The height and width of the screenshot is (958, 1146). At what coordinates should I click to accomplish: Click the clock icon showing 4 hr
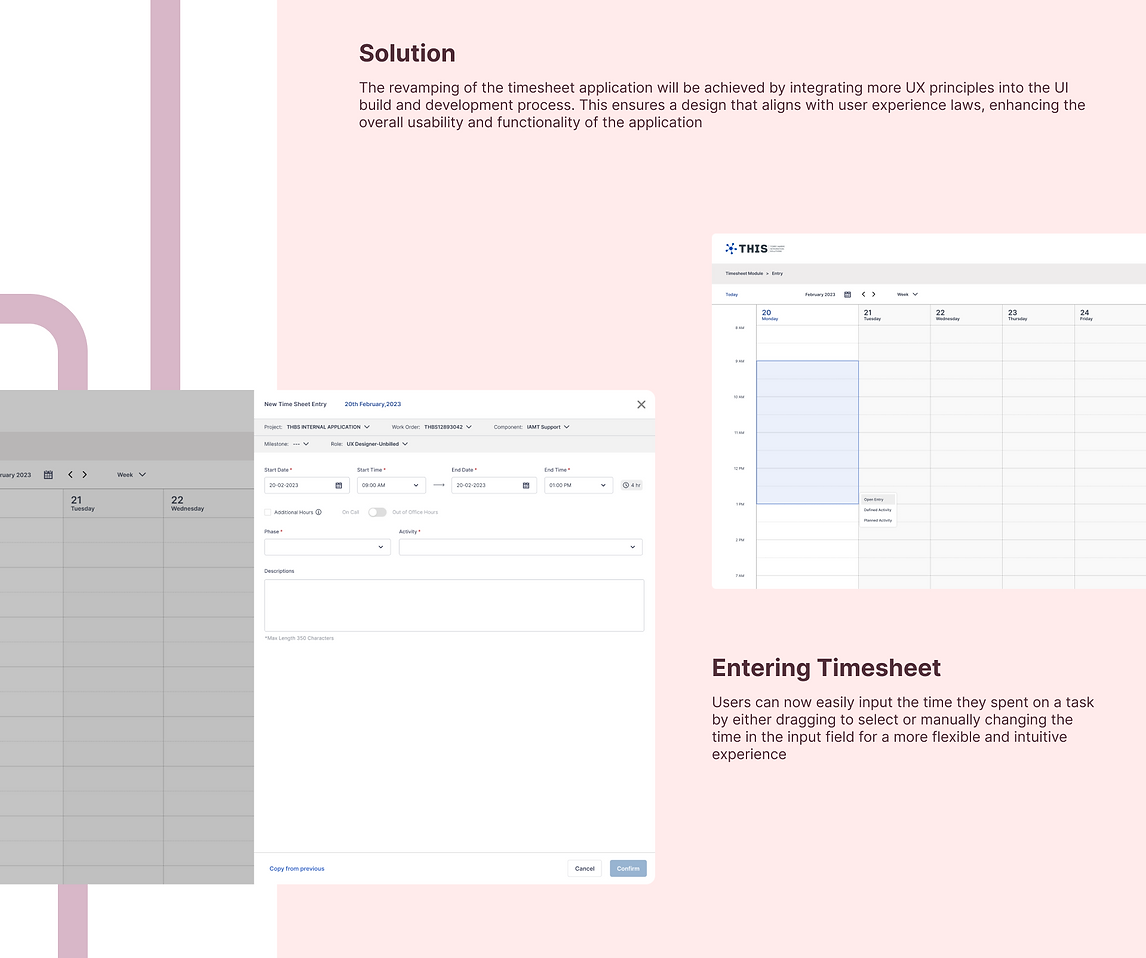pos(626,485)
